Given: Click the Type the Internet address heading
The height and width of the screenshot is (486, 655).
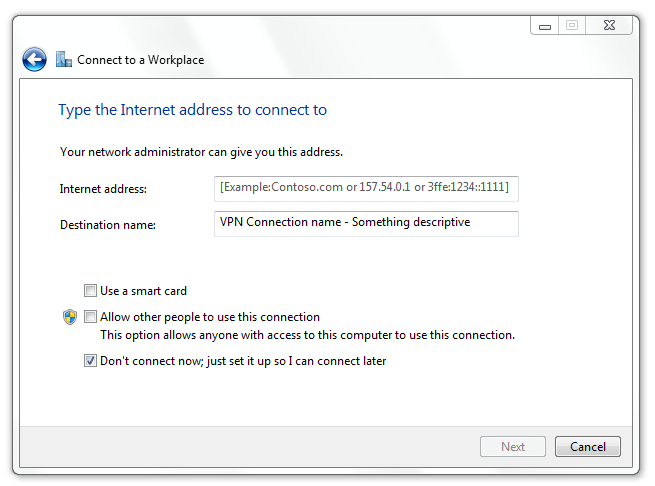Looking at the screenshot, I should tap(192, 110).
